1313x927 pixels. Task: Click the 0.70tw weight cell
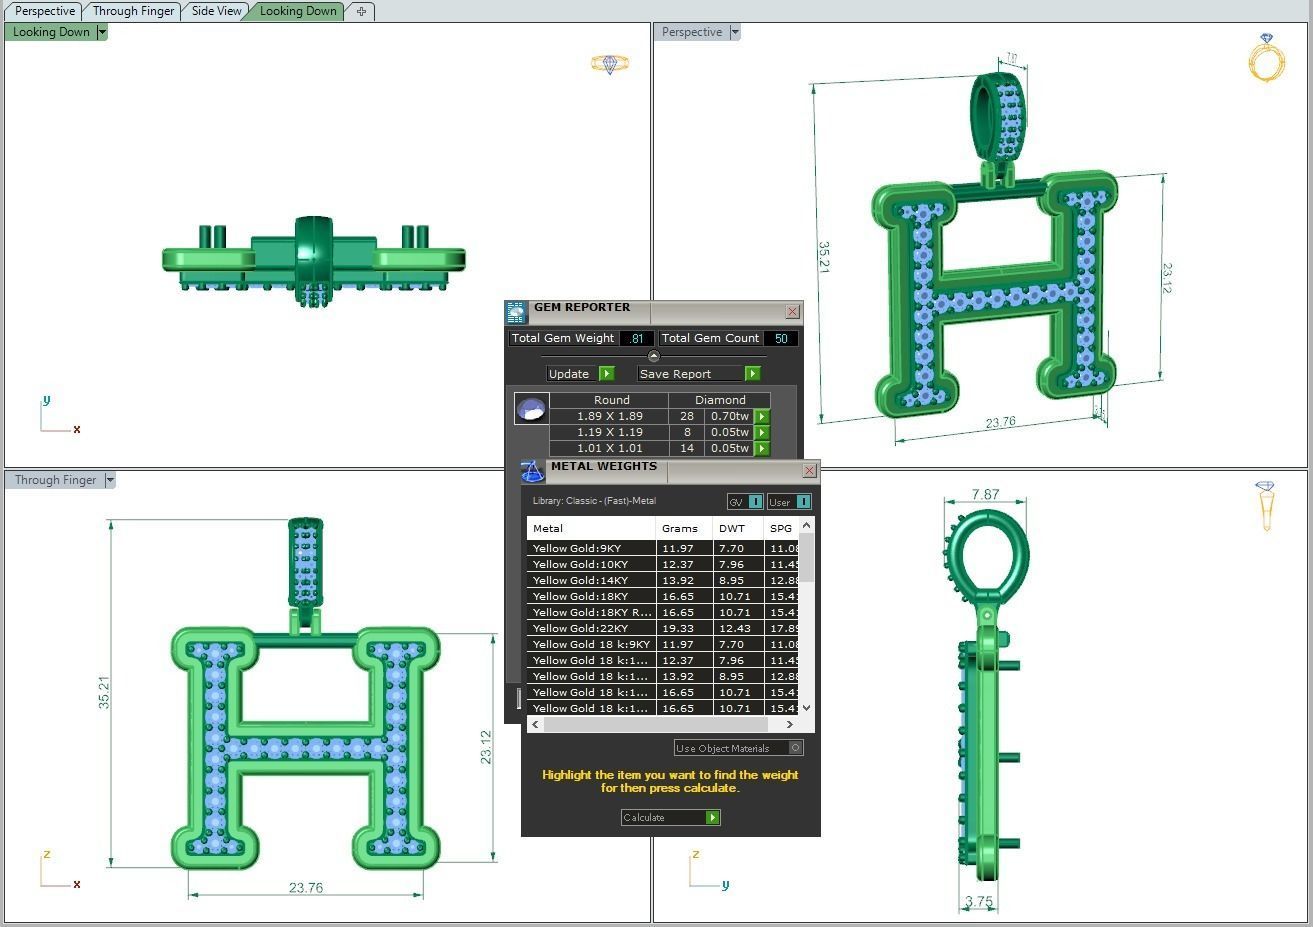click(x=729, y=416)
